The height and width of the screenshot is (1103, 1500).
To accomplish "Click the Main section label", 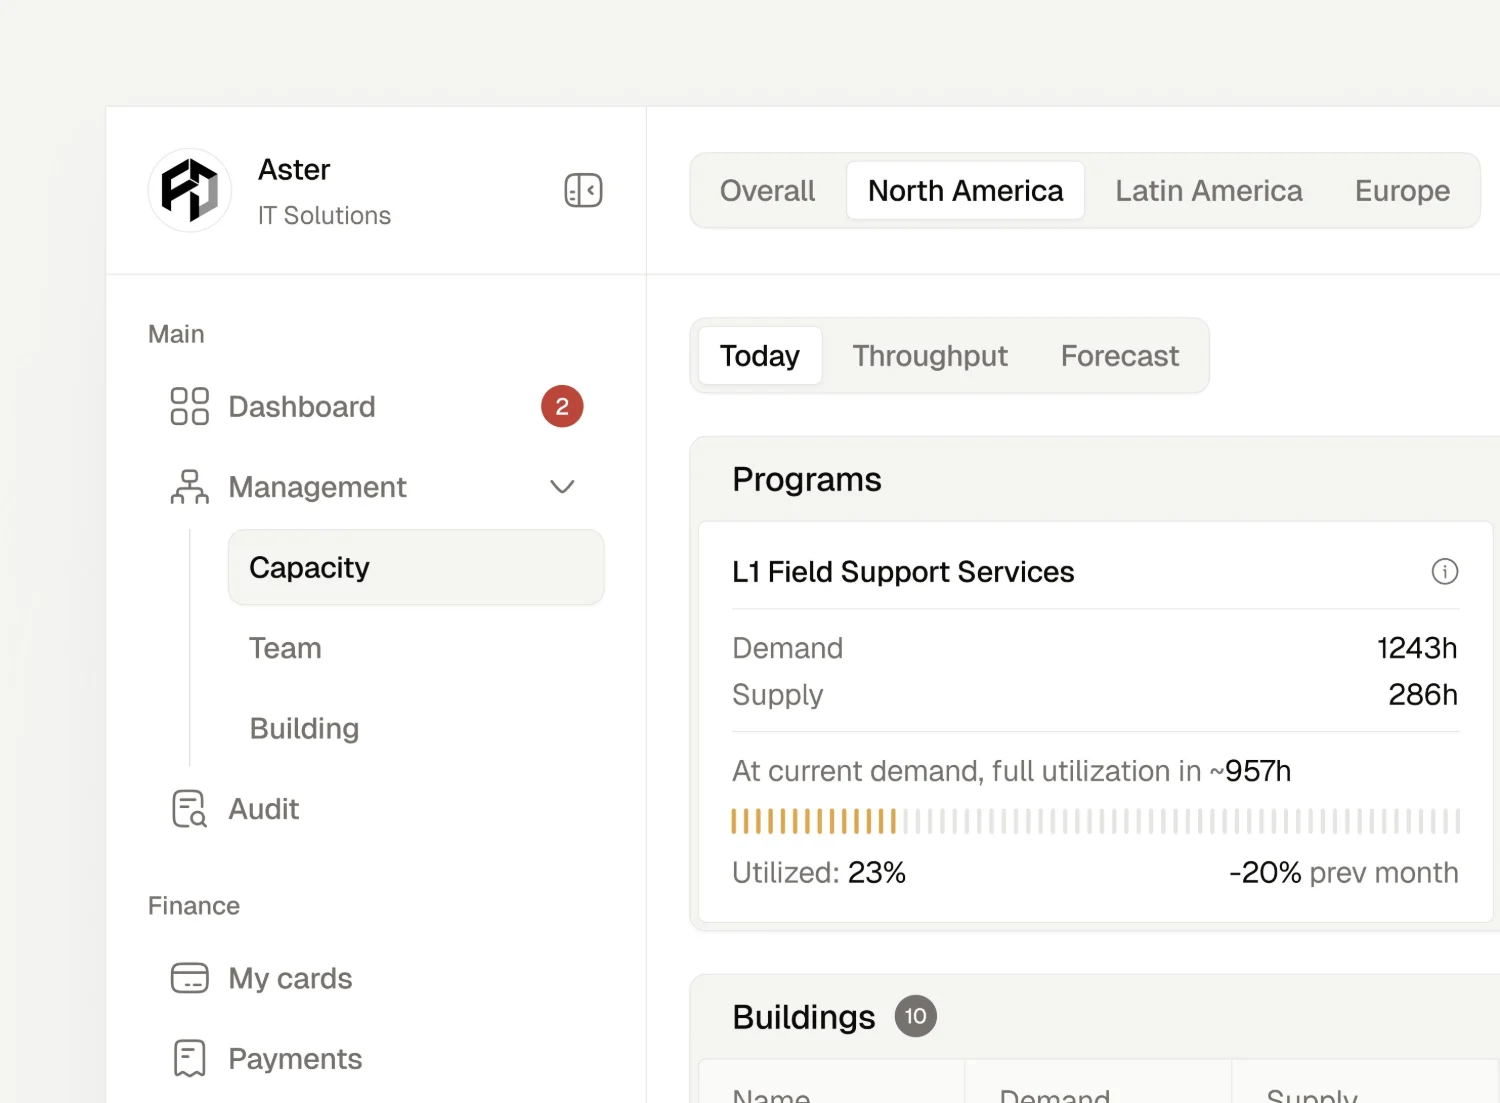I will pyautogui.click(x=176, y=334).
